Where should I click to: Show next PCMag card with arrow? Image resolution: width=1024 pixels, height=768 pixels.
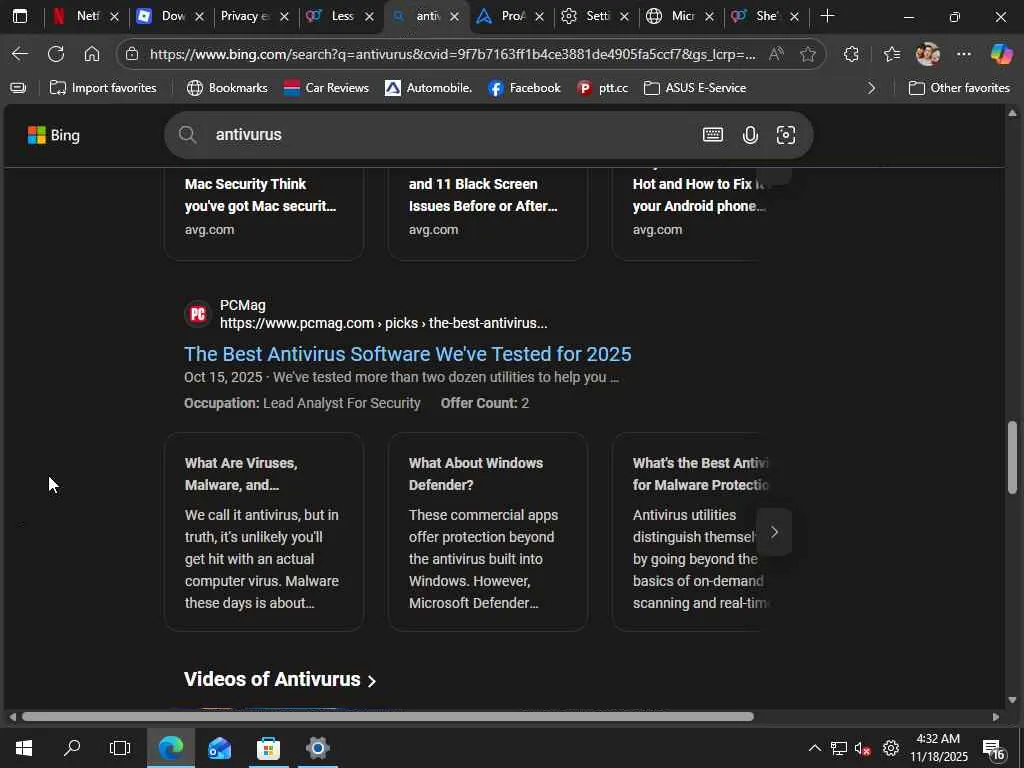(x=774, y=532)
